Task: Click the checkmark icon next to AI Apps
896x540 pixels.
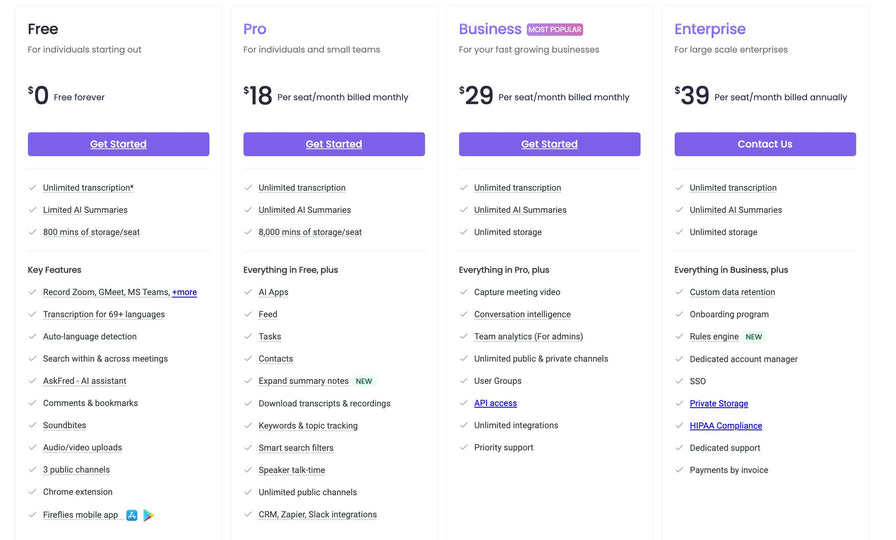Action: tap(249, 292)
